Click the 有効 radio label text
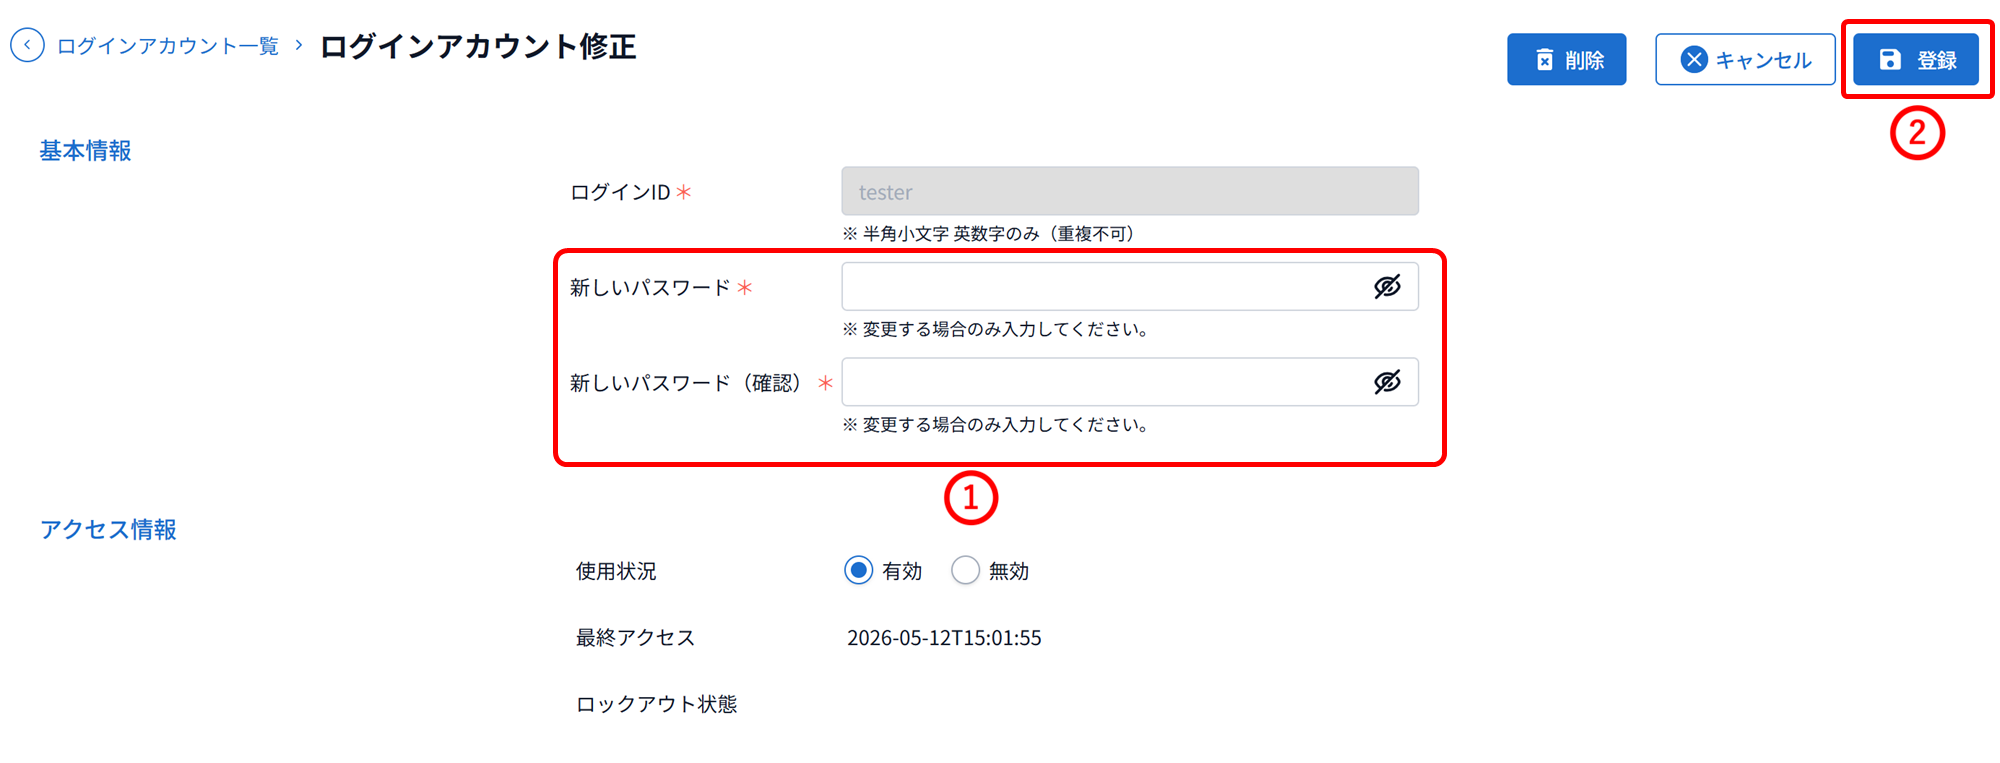The height and width of the screenshot is (763, 2000). 902,571
